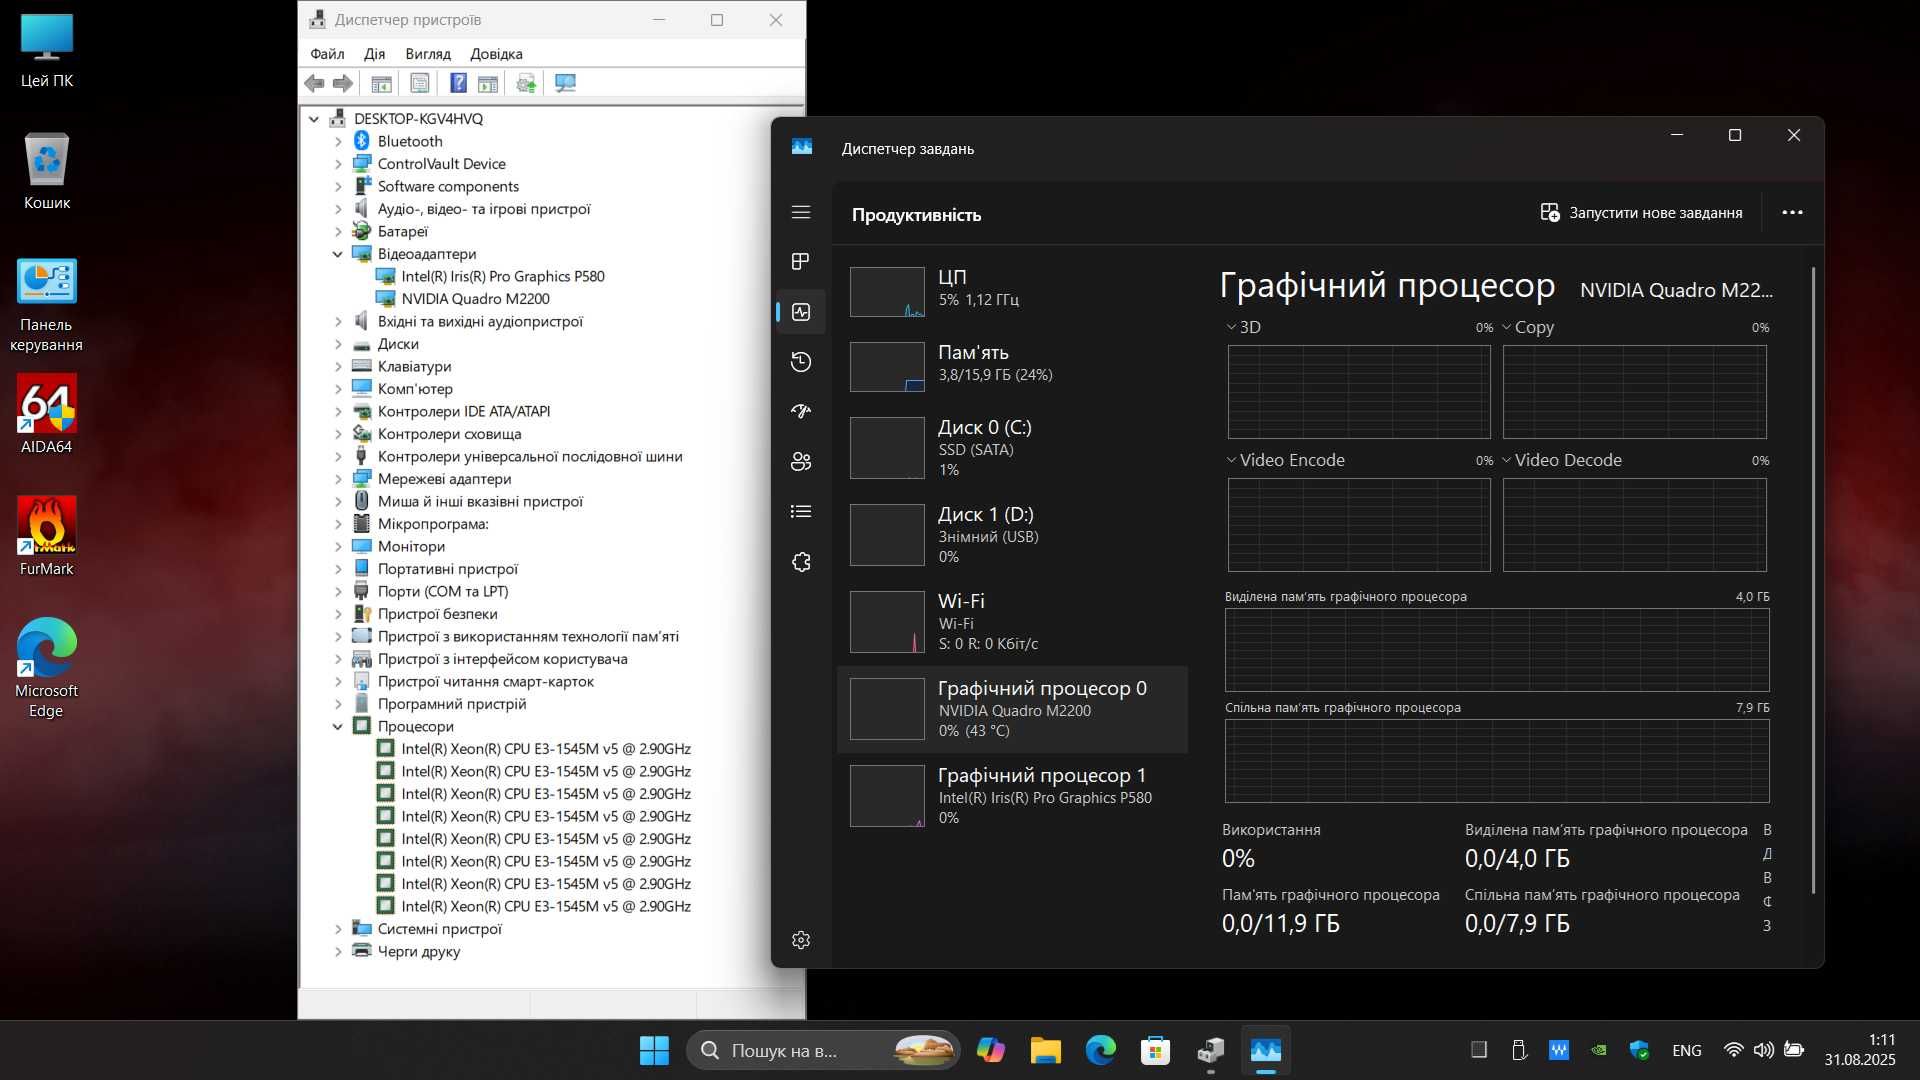The width and height of the screenshot is (1920, 1080).
Task: Click Task Manager performance pane scrollbar
Action: pyautogui.click(x=1813, y=580)
